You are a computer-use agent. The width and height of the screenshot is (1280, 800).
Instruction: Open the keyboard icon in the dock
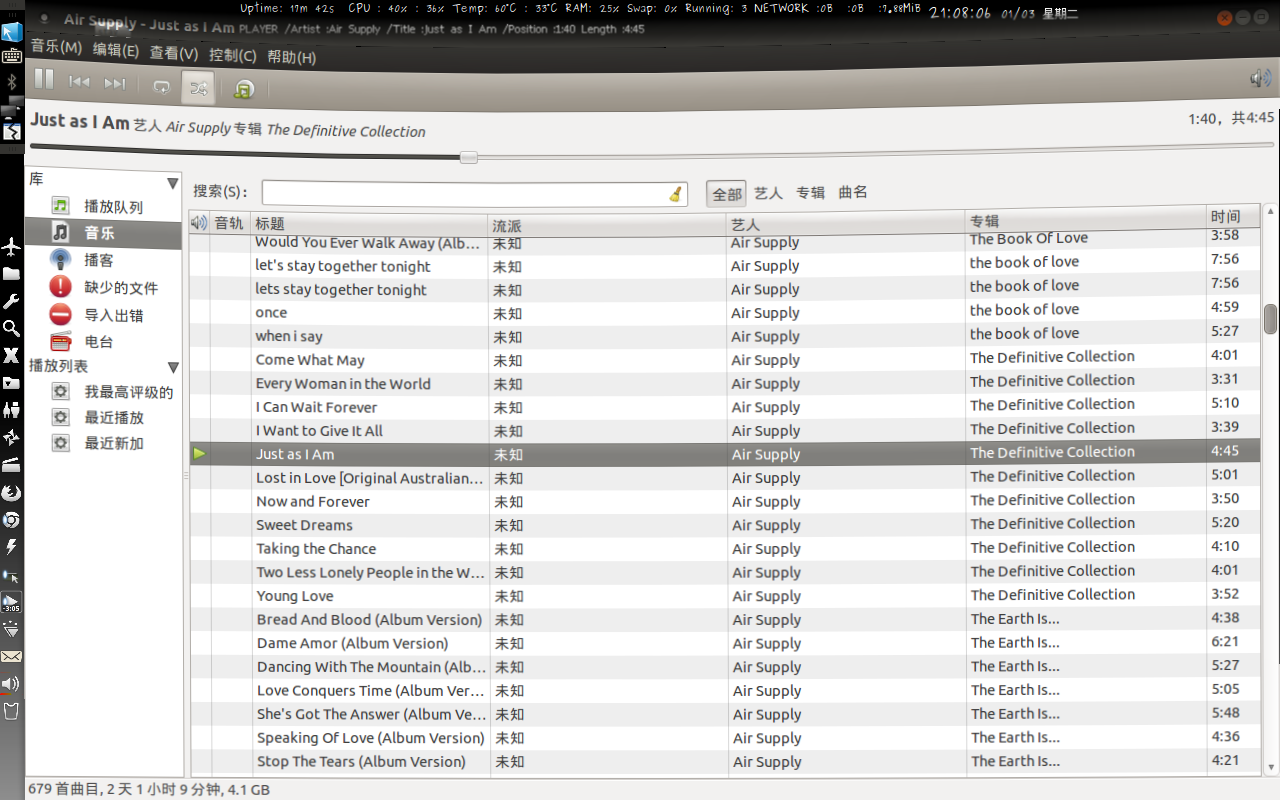click(x=12, y=56)
